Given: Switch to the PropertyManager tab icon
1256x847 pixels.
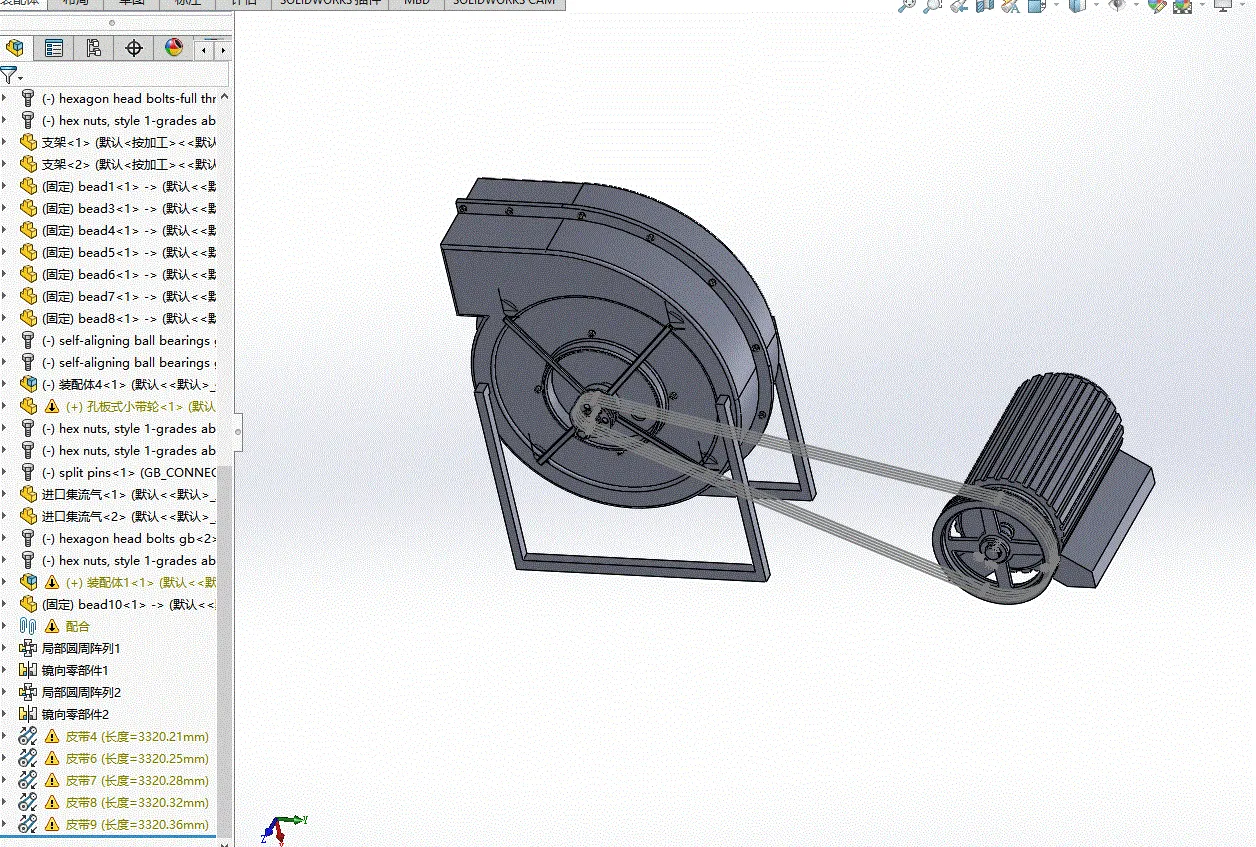Looking at the screenshot, I should (x=54, y=48).
